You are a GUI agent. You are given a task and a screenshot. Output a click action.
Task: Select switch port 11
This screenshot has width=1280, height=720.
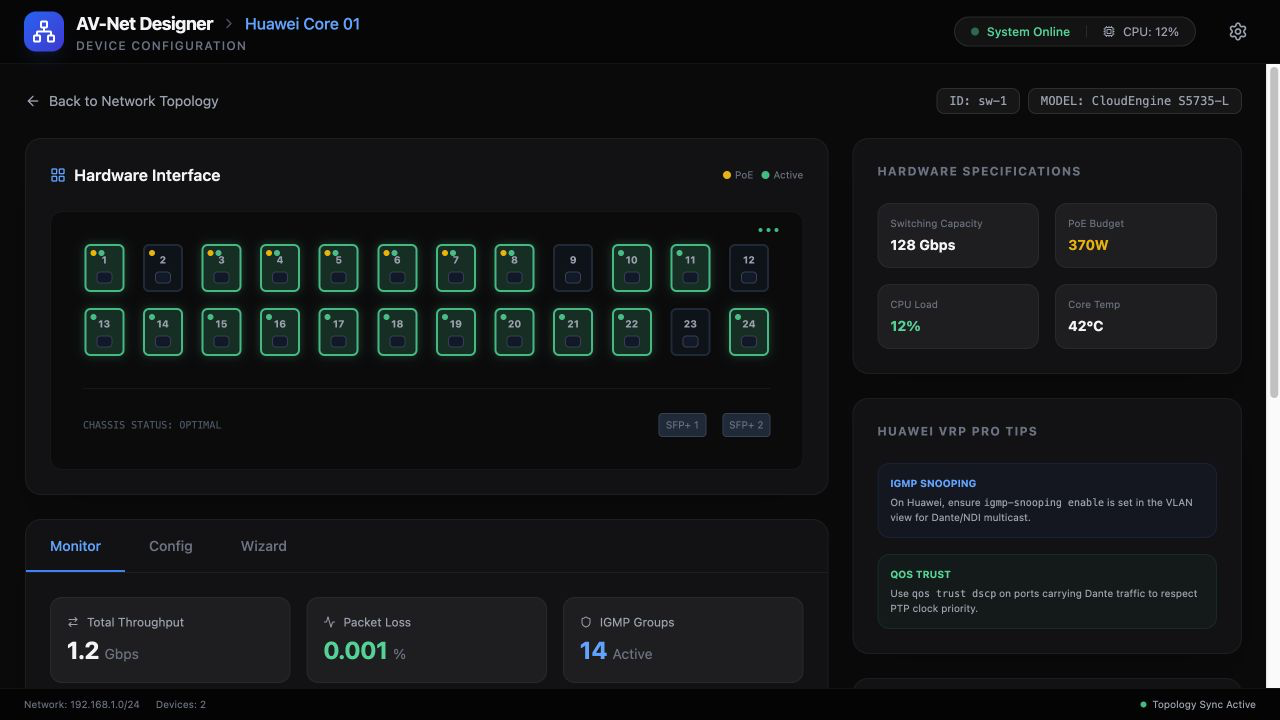coord(690,268)
